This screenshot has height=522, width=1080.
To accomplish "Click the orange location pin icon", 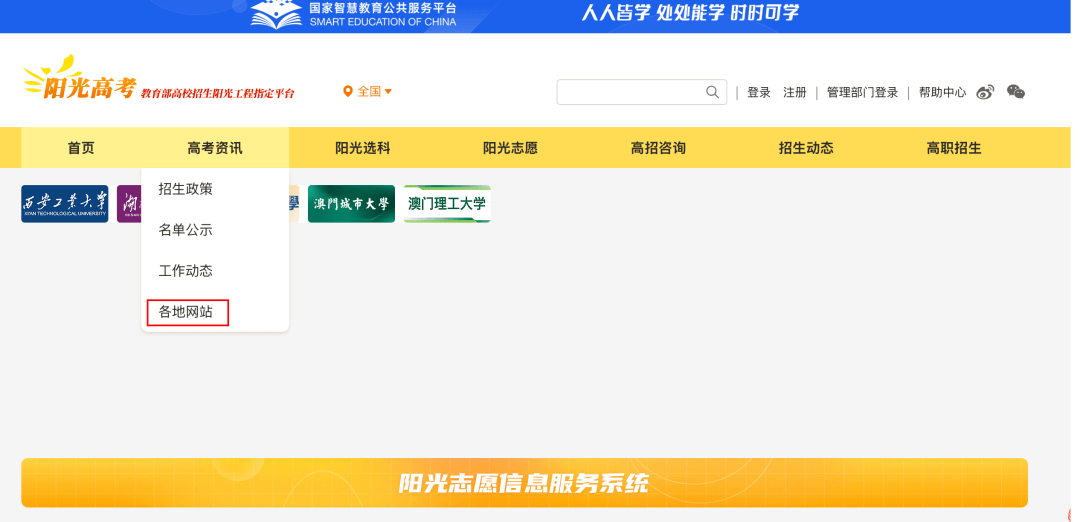I will tap(348, 92).
